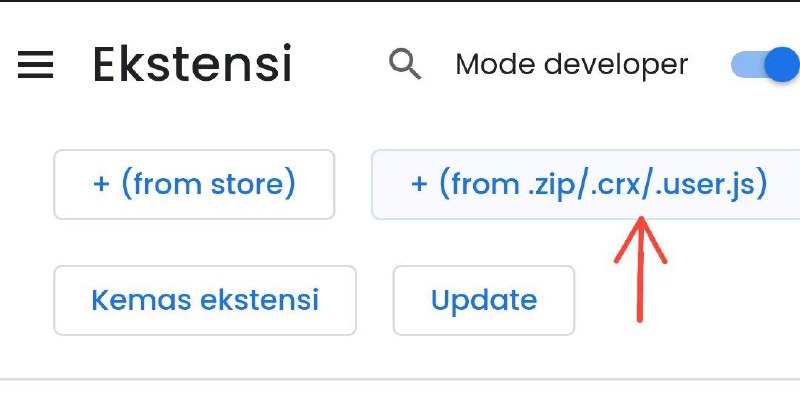Choose the button the red arrow points to

(x=586, y=184)
